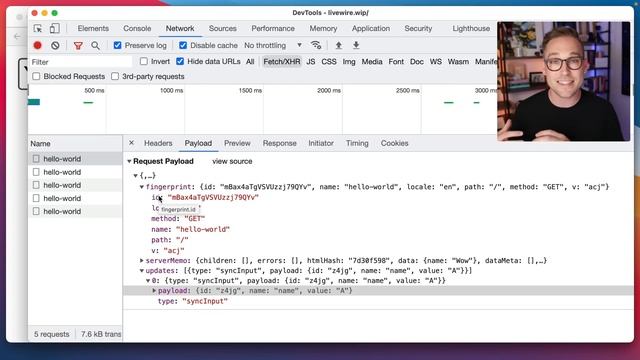The height and width of the screenshot is (360, 640).
Task: Filter by All request types
Action: pyautogui.click(x=250, y=62)
